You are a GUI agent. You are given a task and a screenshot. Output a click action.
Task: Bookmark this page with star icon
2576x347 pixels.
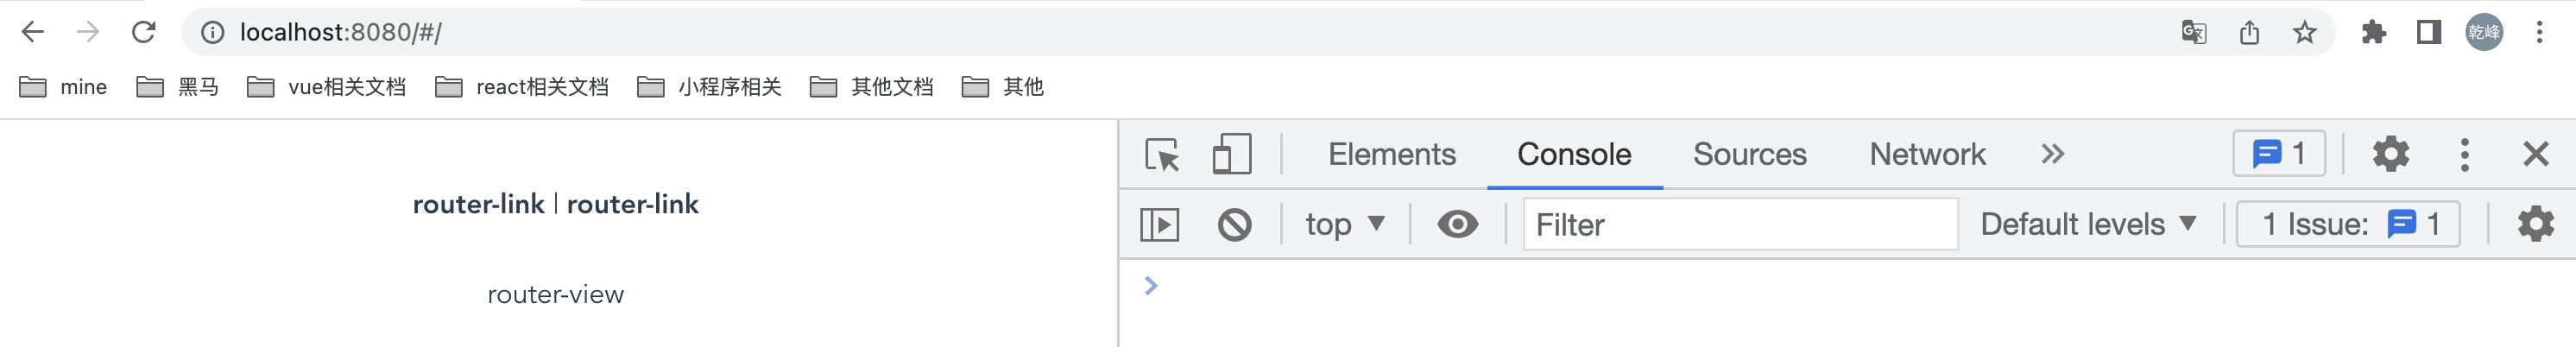(x=2304, y=33)
